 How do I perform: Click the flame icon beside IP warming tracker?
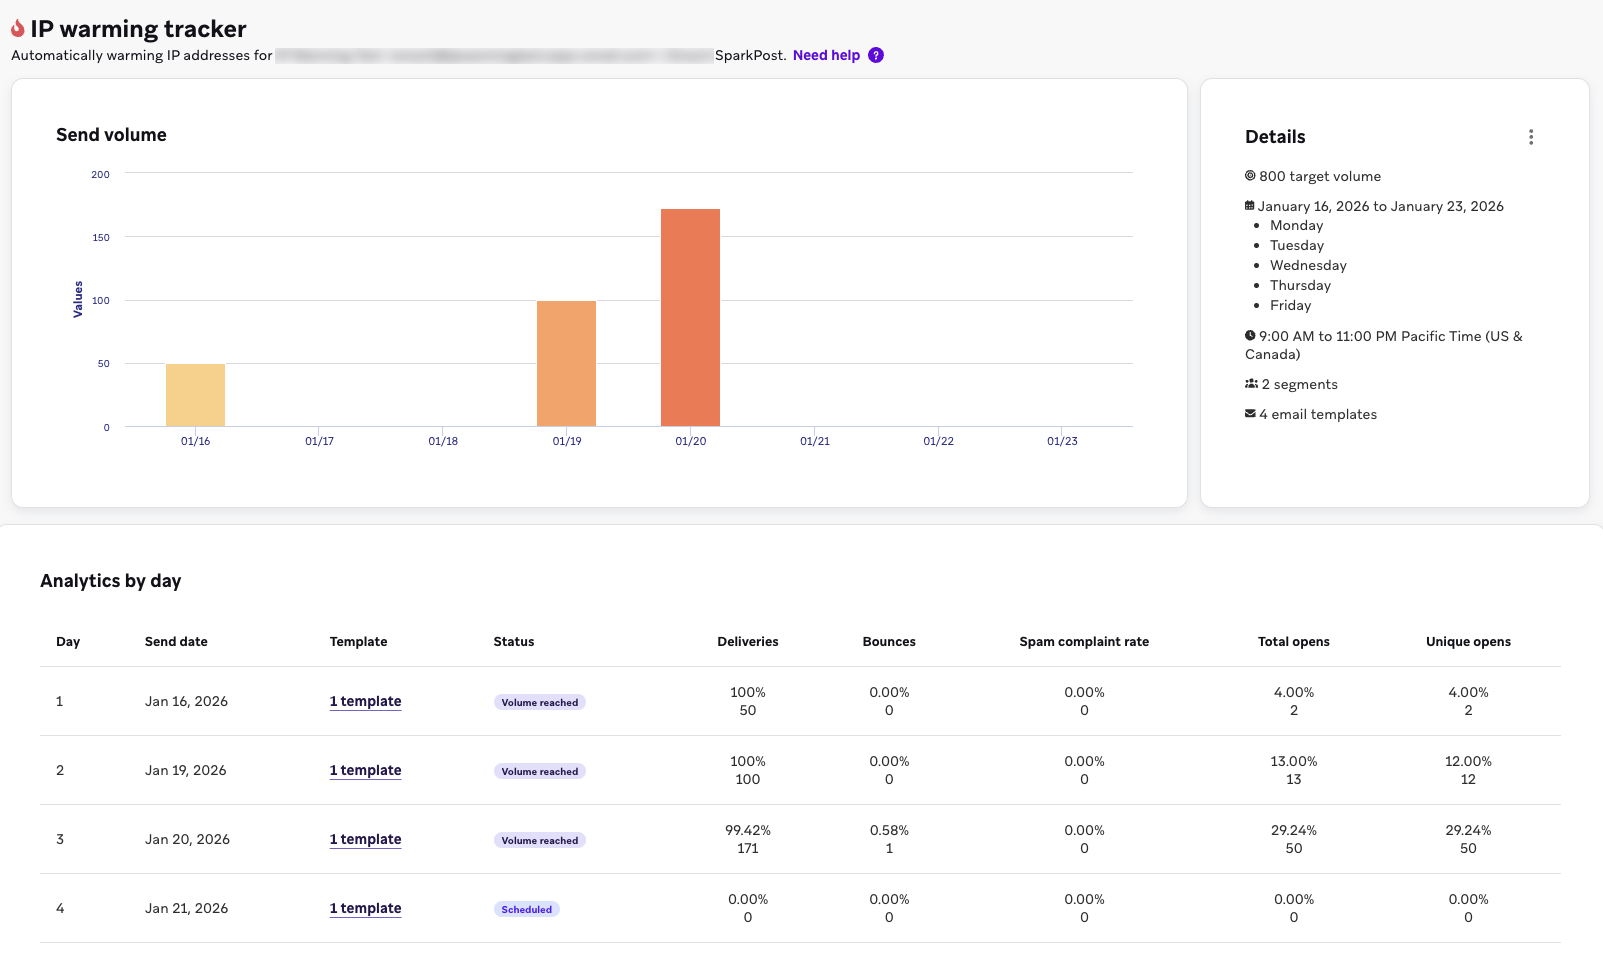(x=18, y=29)
